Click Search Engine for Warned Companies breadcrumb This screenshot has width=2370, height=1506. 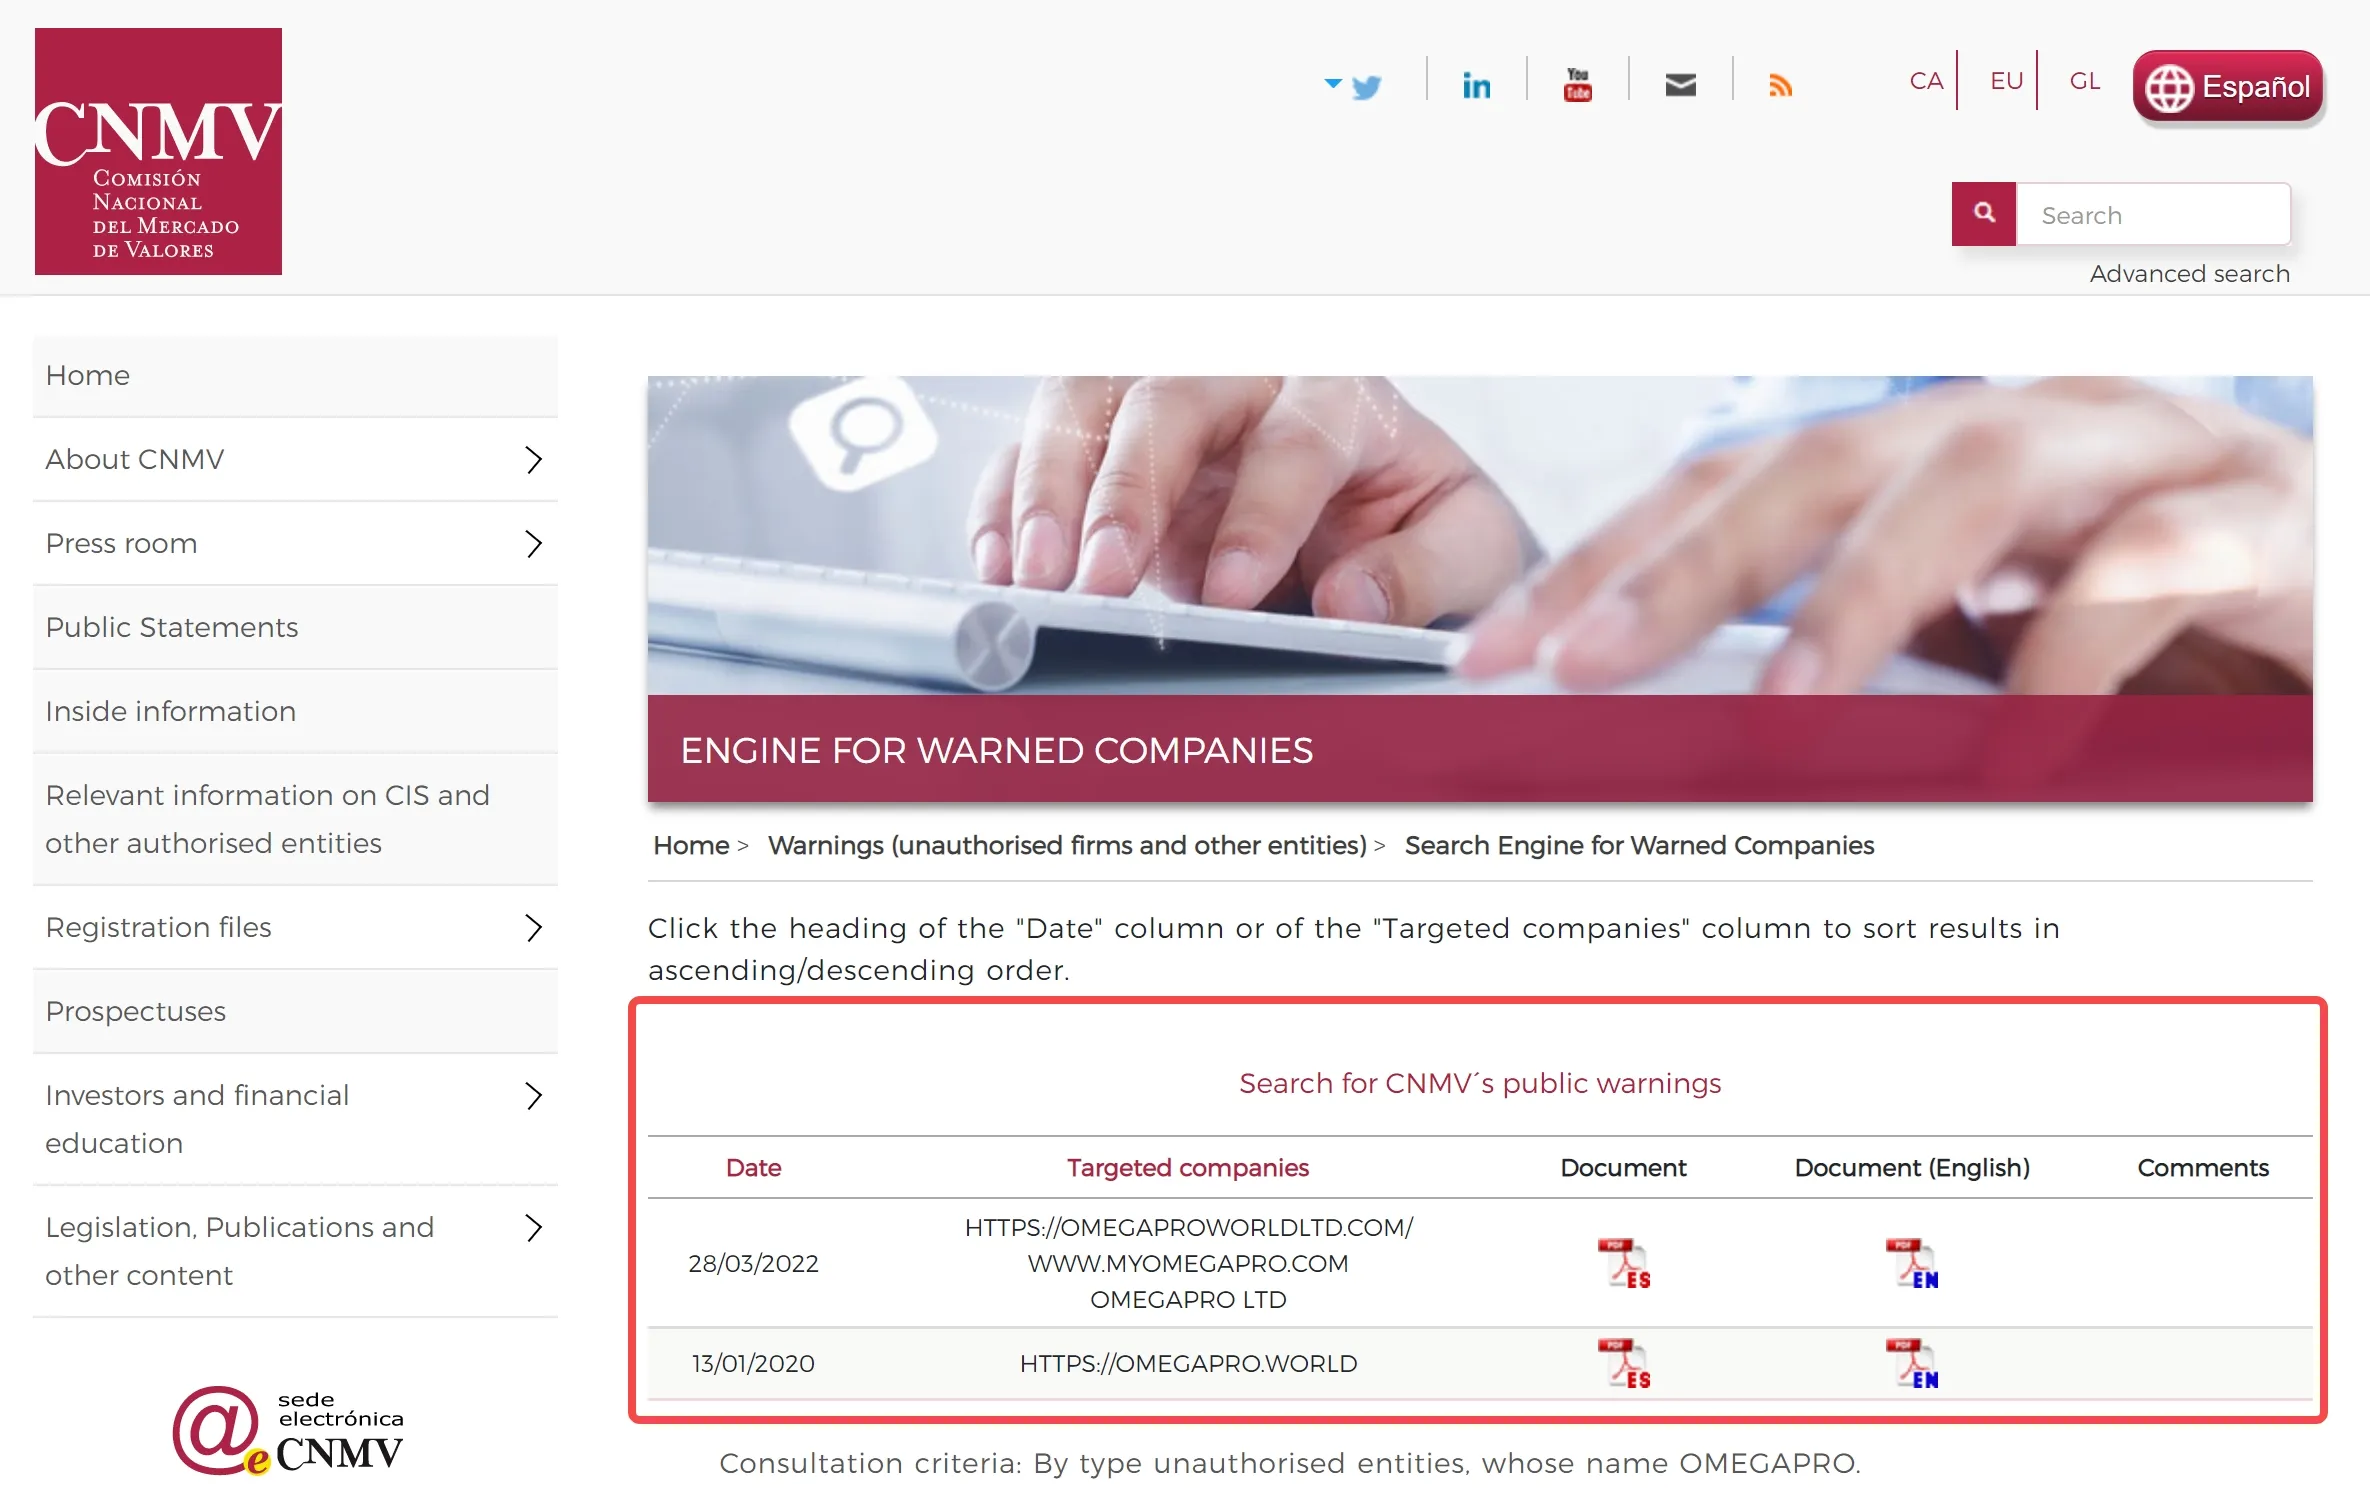(x=1639, y=845)
